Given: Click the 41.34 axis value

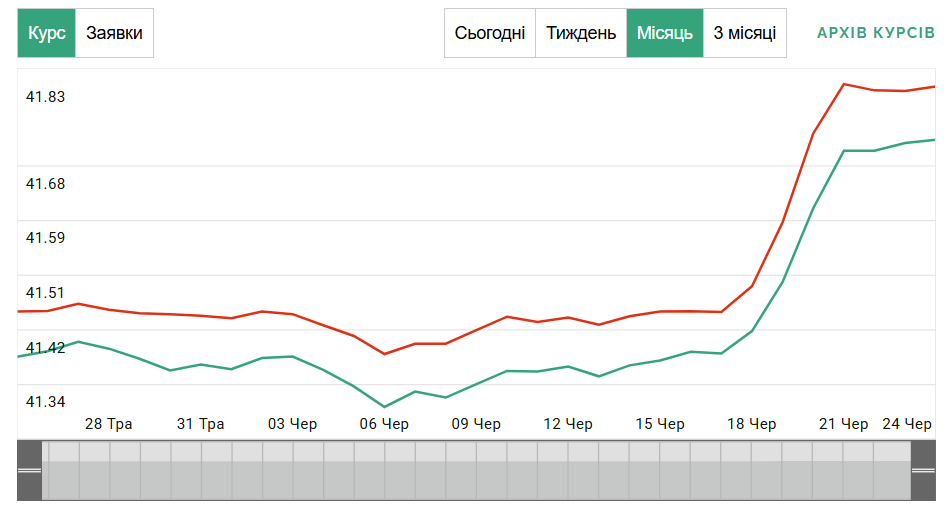Looking at the screenshot, I should [45, 402].
